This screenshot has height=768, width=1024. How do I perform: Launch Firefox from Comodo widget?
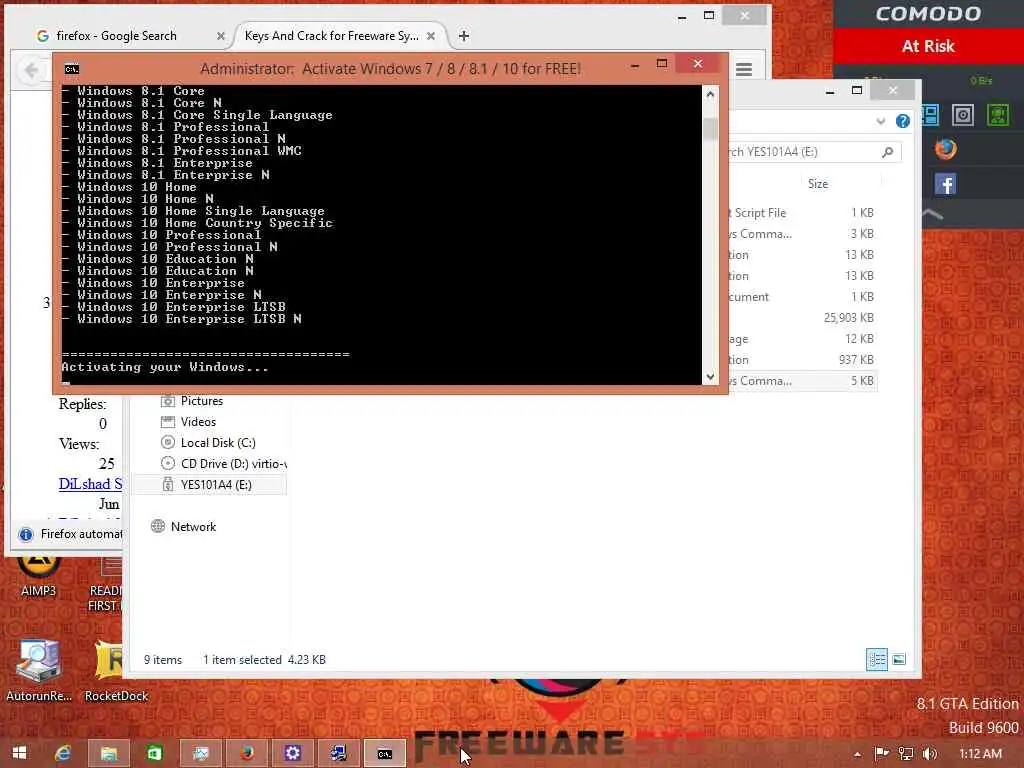(946, 150)
